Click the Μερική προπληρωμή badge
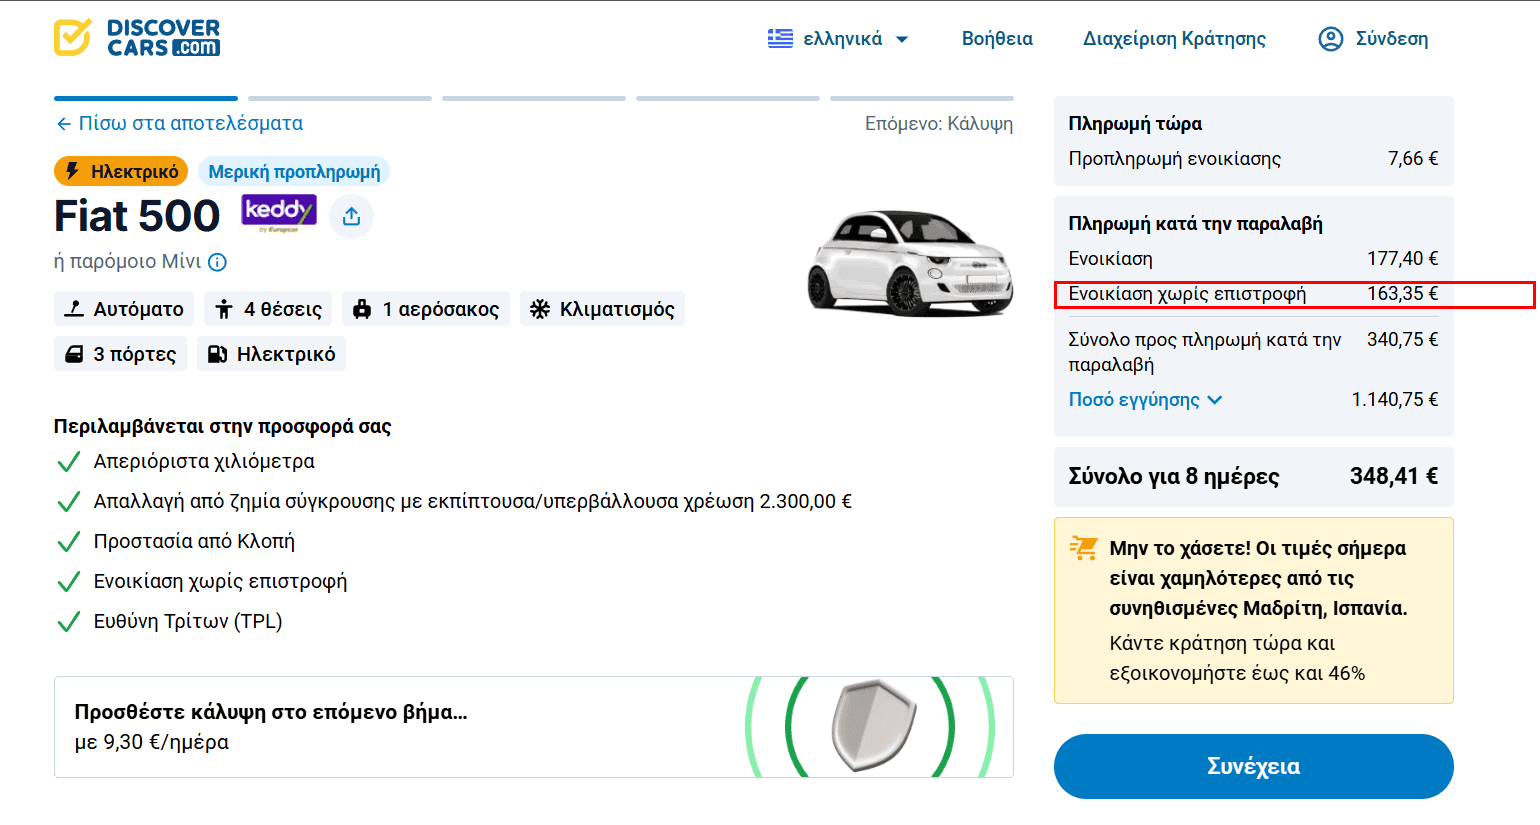This screenshot has width=1540, height=825. pos(294,171)
